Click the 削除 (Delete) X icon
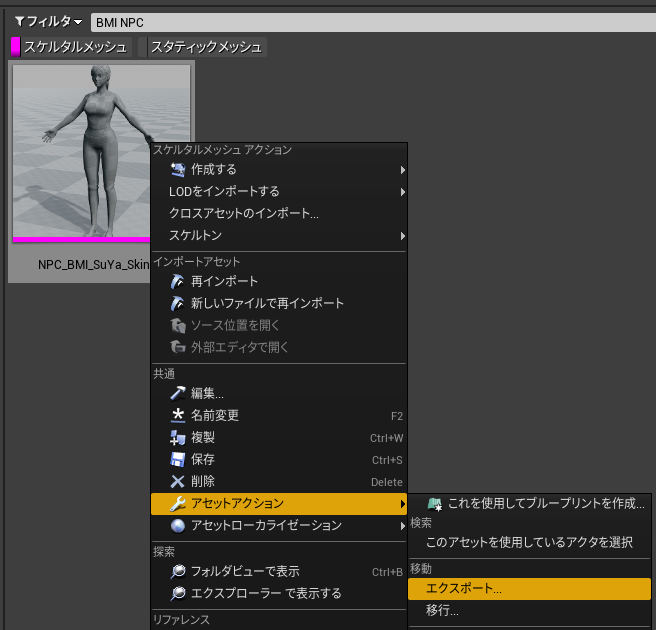 [x=177, y=481]
